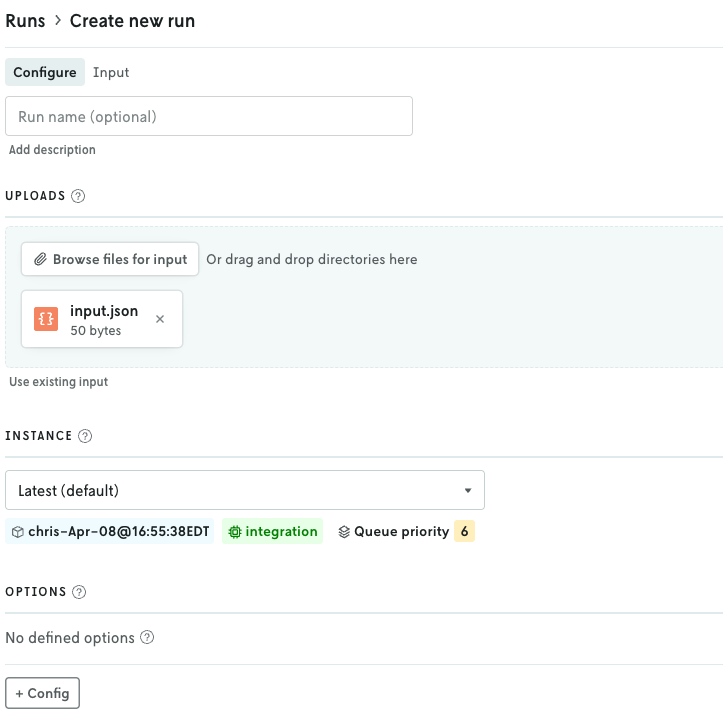Click the OPTIONS section heading
The width and height of the screenshot is (723, 724).
tap(36, 592)
